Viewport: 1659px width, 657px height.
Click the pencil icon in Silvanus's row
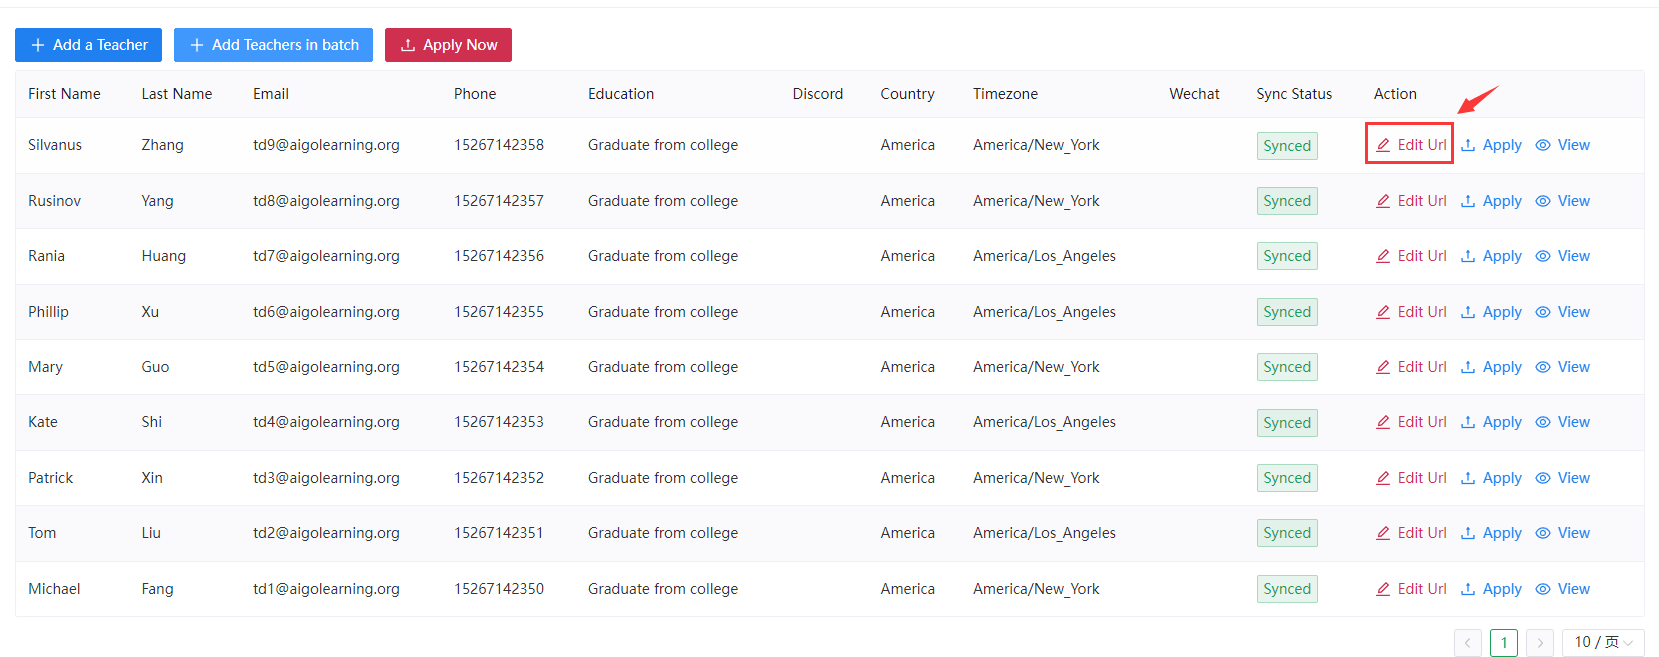point(1383,145)
